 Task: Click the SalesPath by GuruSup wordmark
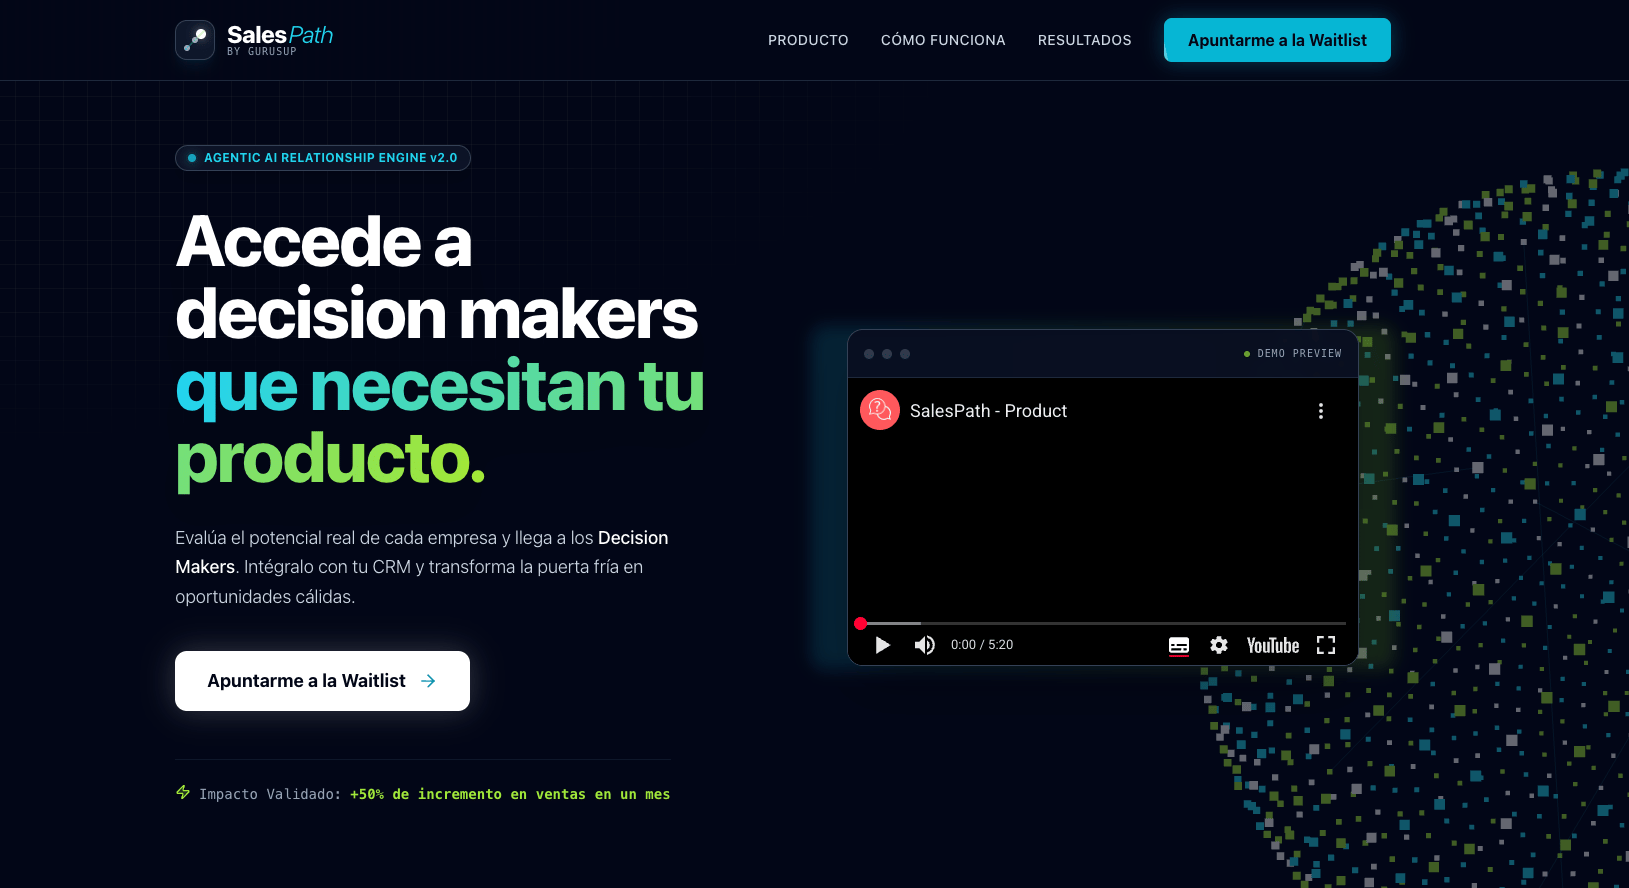(x=280, y=40)
